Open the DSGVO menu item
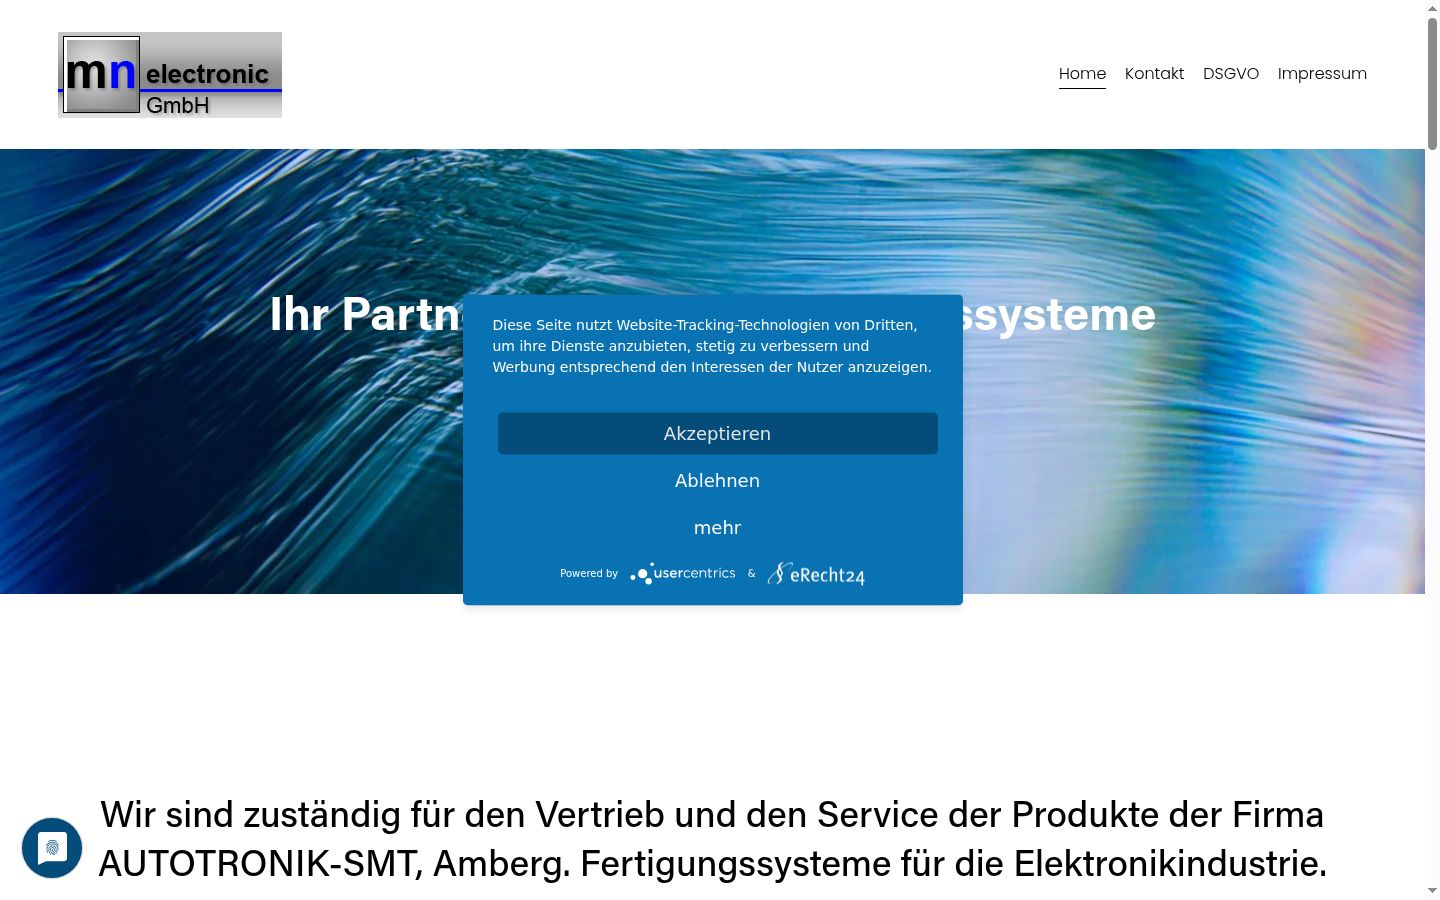Image resolution: width=1440 pixels, height=900 pixels. [x=1231, y=73]
